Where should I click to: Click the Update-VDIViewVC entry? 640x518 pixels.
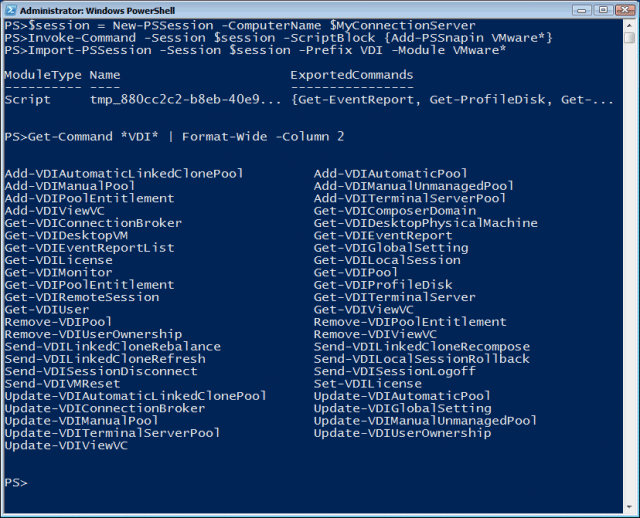coord(66,446)
